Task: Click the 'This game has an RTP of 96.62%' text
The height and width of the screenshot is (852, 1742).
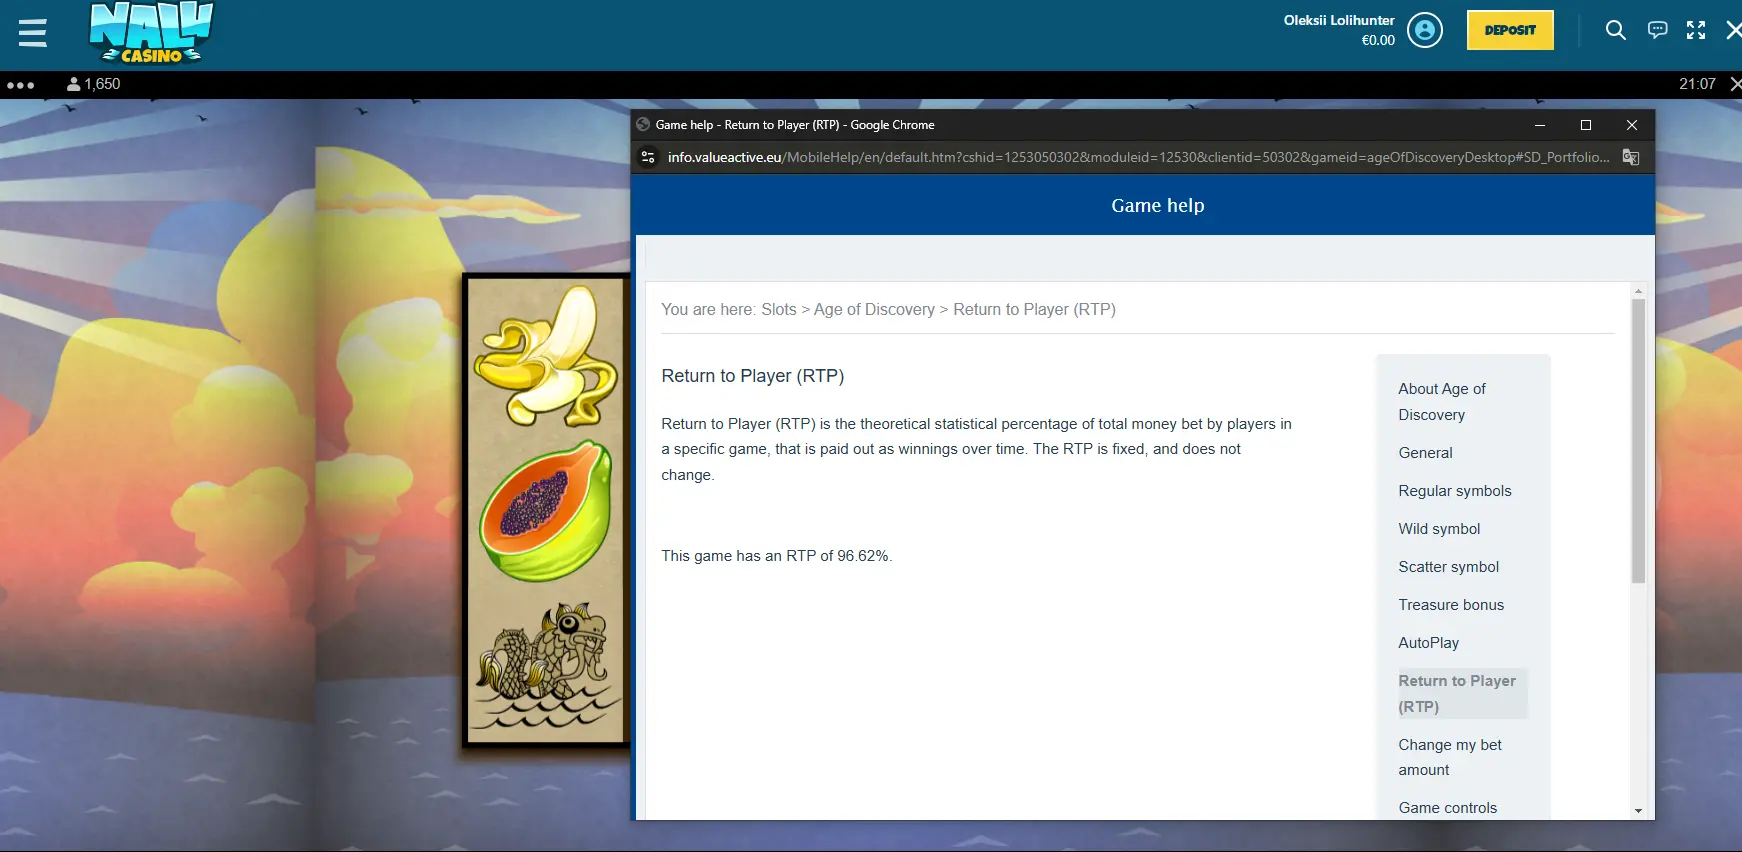Action: point(777,556)
